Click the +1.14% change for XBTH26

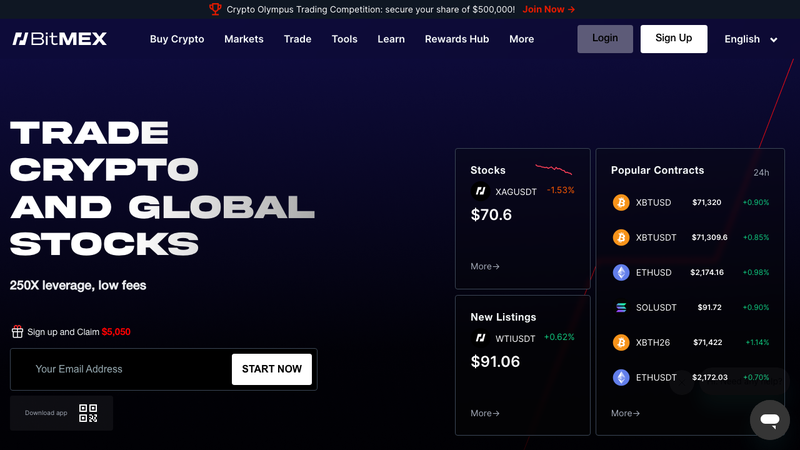pos(757,342)
